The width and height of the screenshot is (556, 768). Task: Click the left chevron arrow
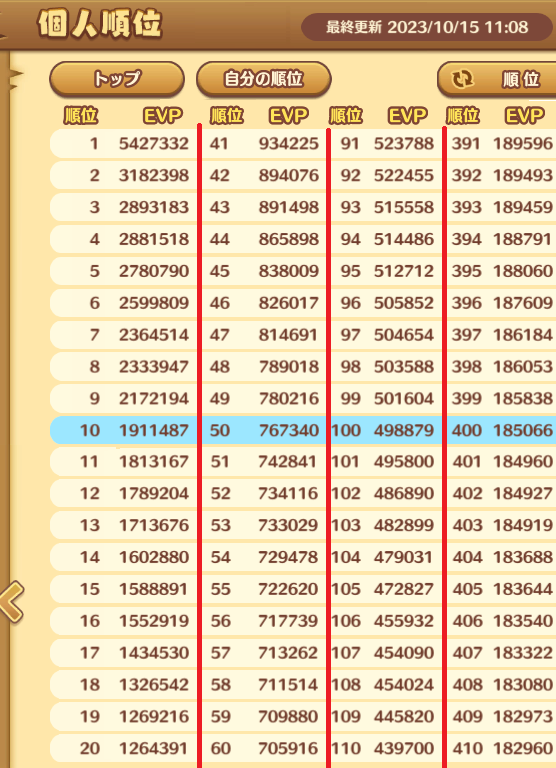click(x=12, y=602)
